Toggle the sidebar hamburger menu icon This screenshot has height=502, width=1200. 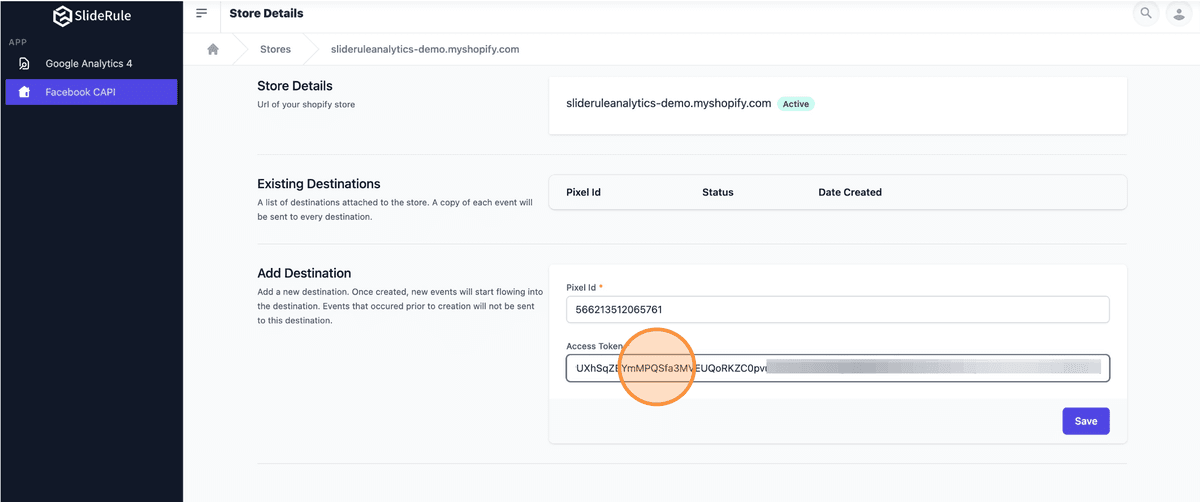202,13
